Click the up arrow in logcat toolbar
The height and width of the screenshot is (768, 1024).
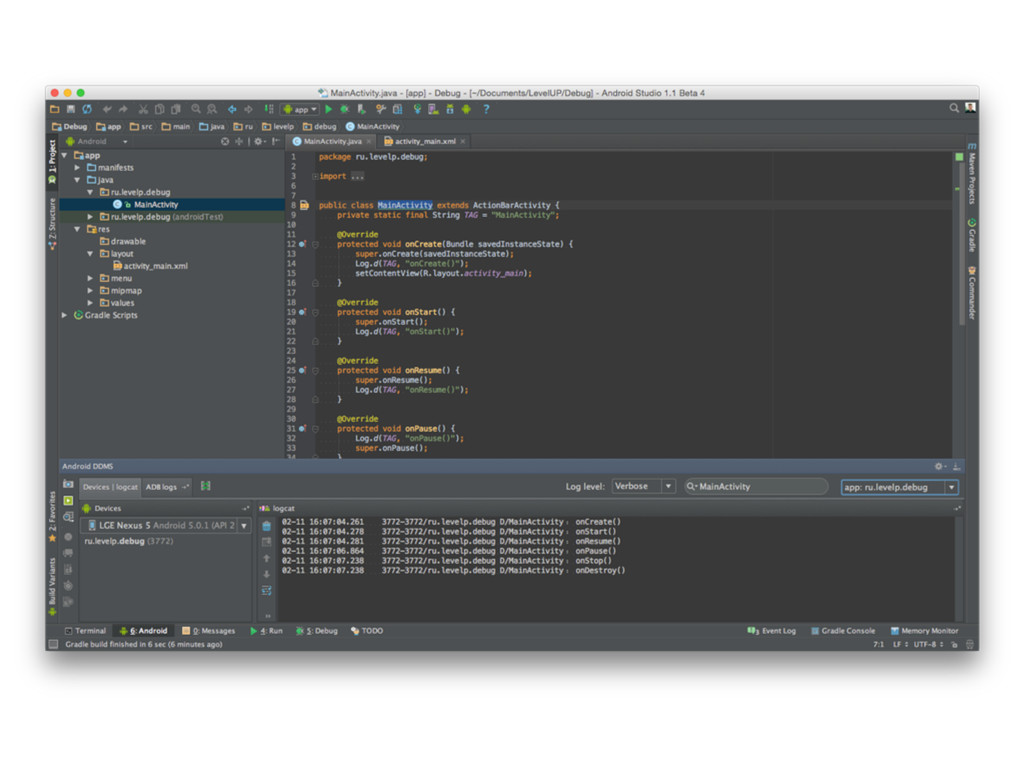click(266, 558)
